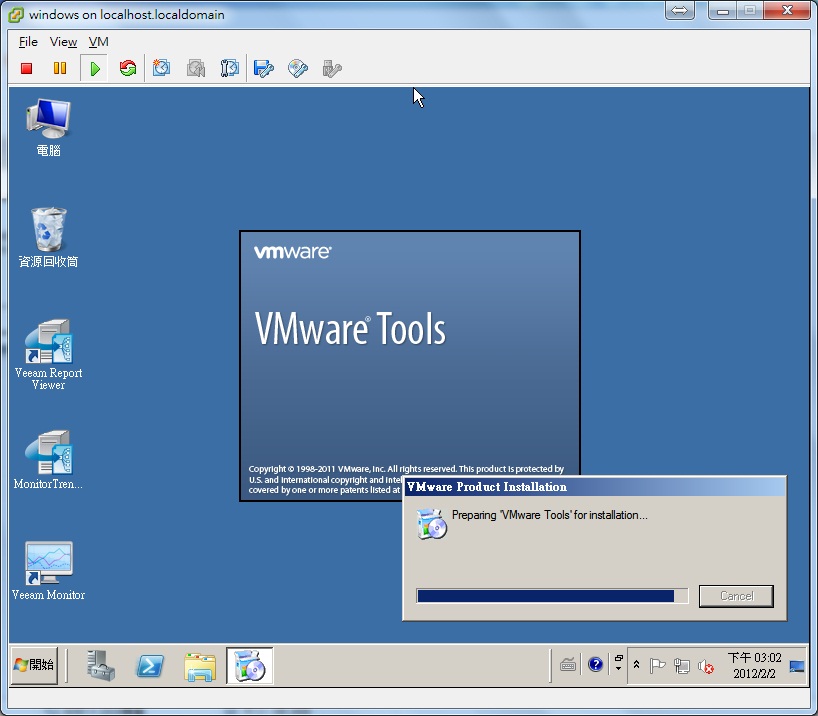Open the View menu
818x716 pixels.
[x=63, y=42]
